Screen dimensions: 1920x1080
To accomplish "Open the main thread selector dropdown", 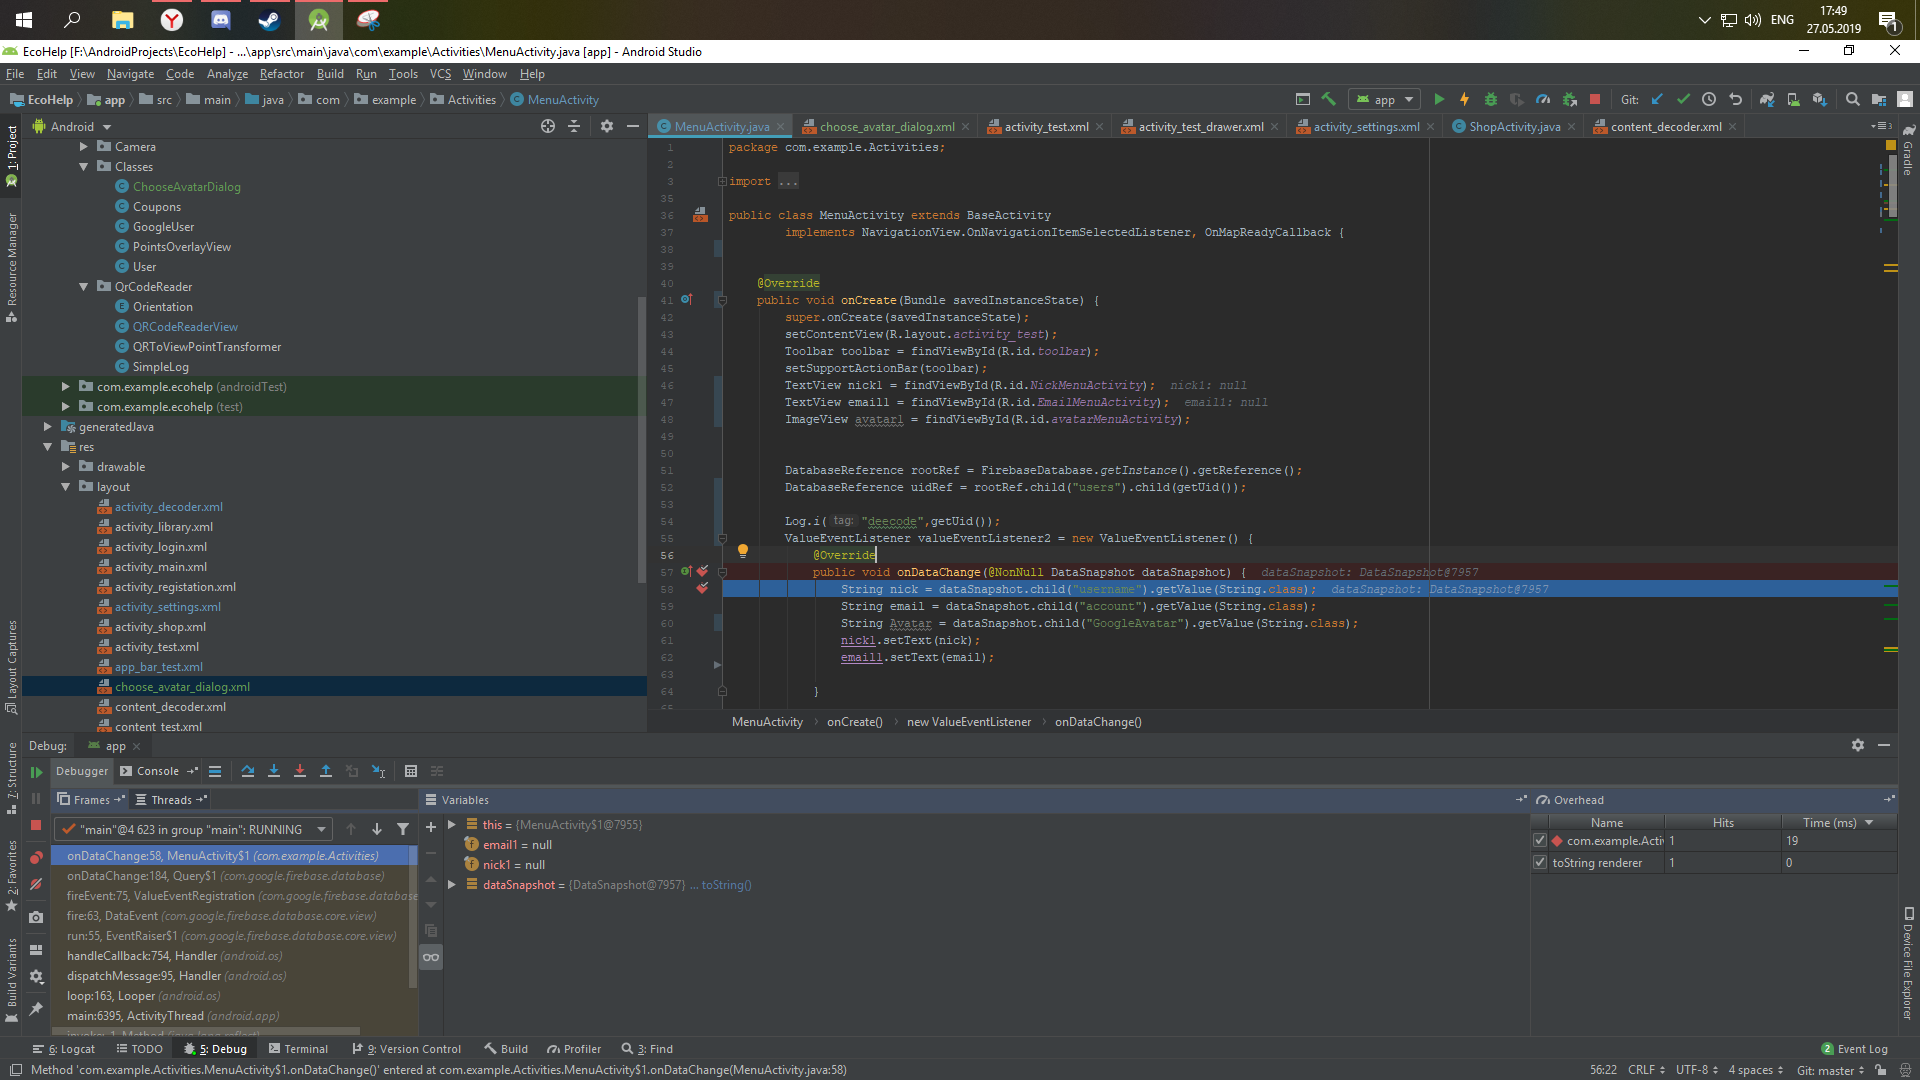I will tap(193, 829).
